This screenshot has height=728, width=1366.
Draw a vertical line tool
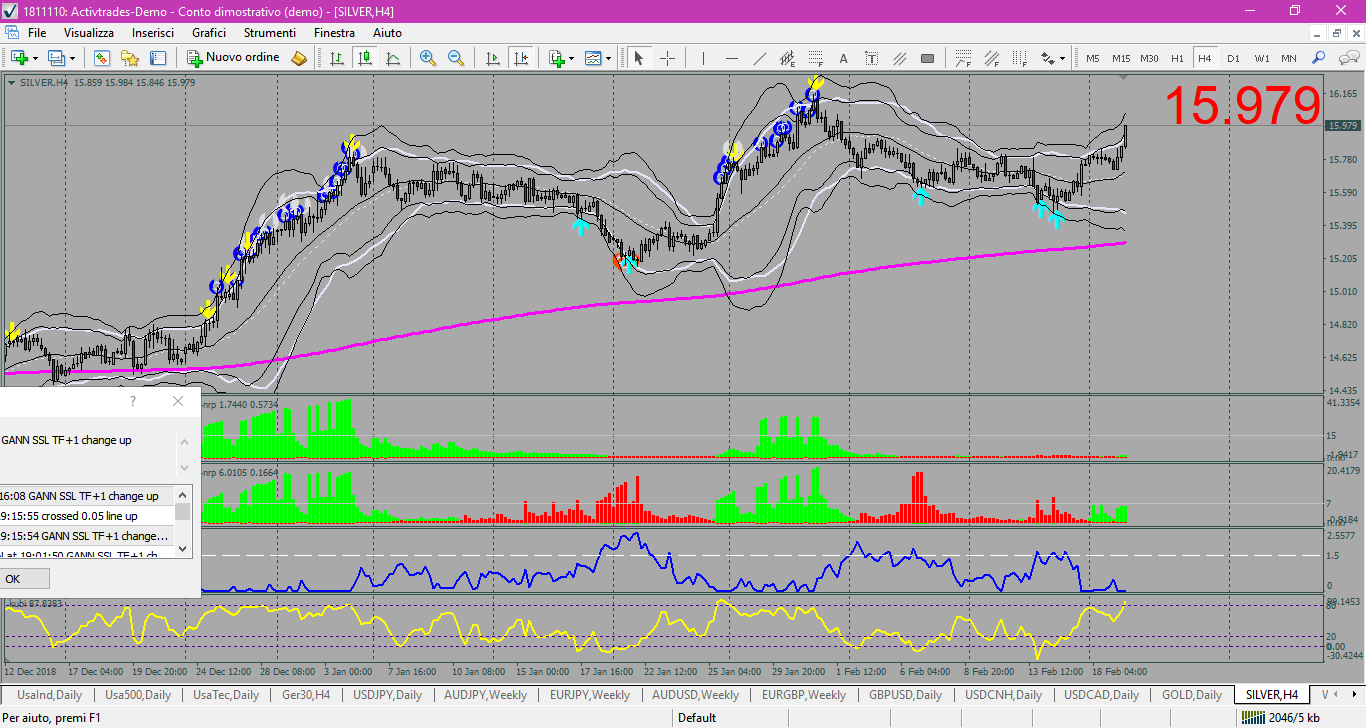coord(703,58)
